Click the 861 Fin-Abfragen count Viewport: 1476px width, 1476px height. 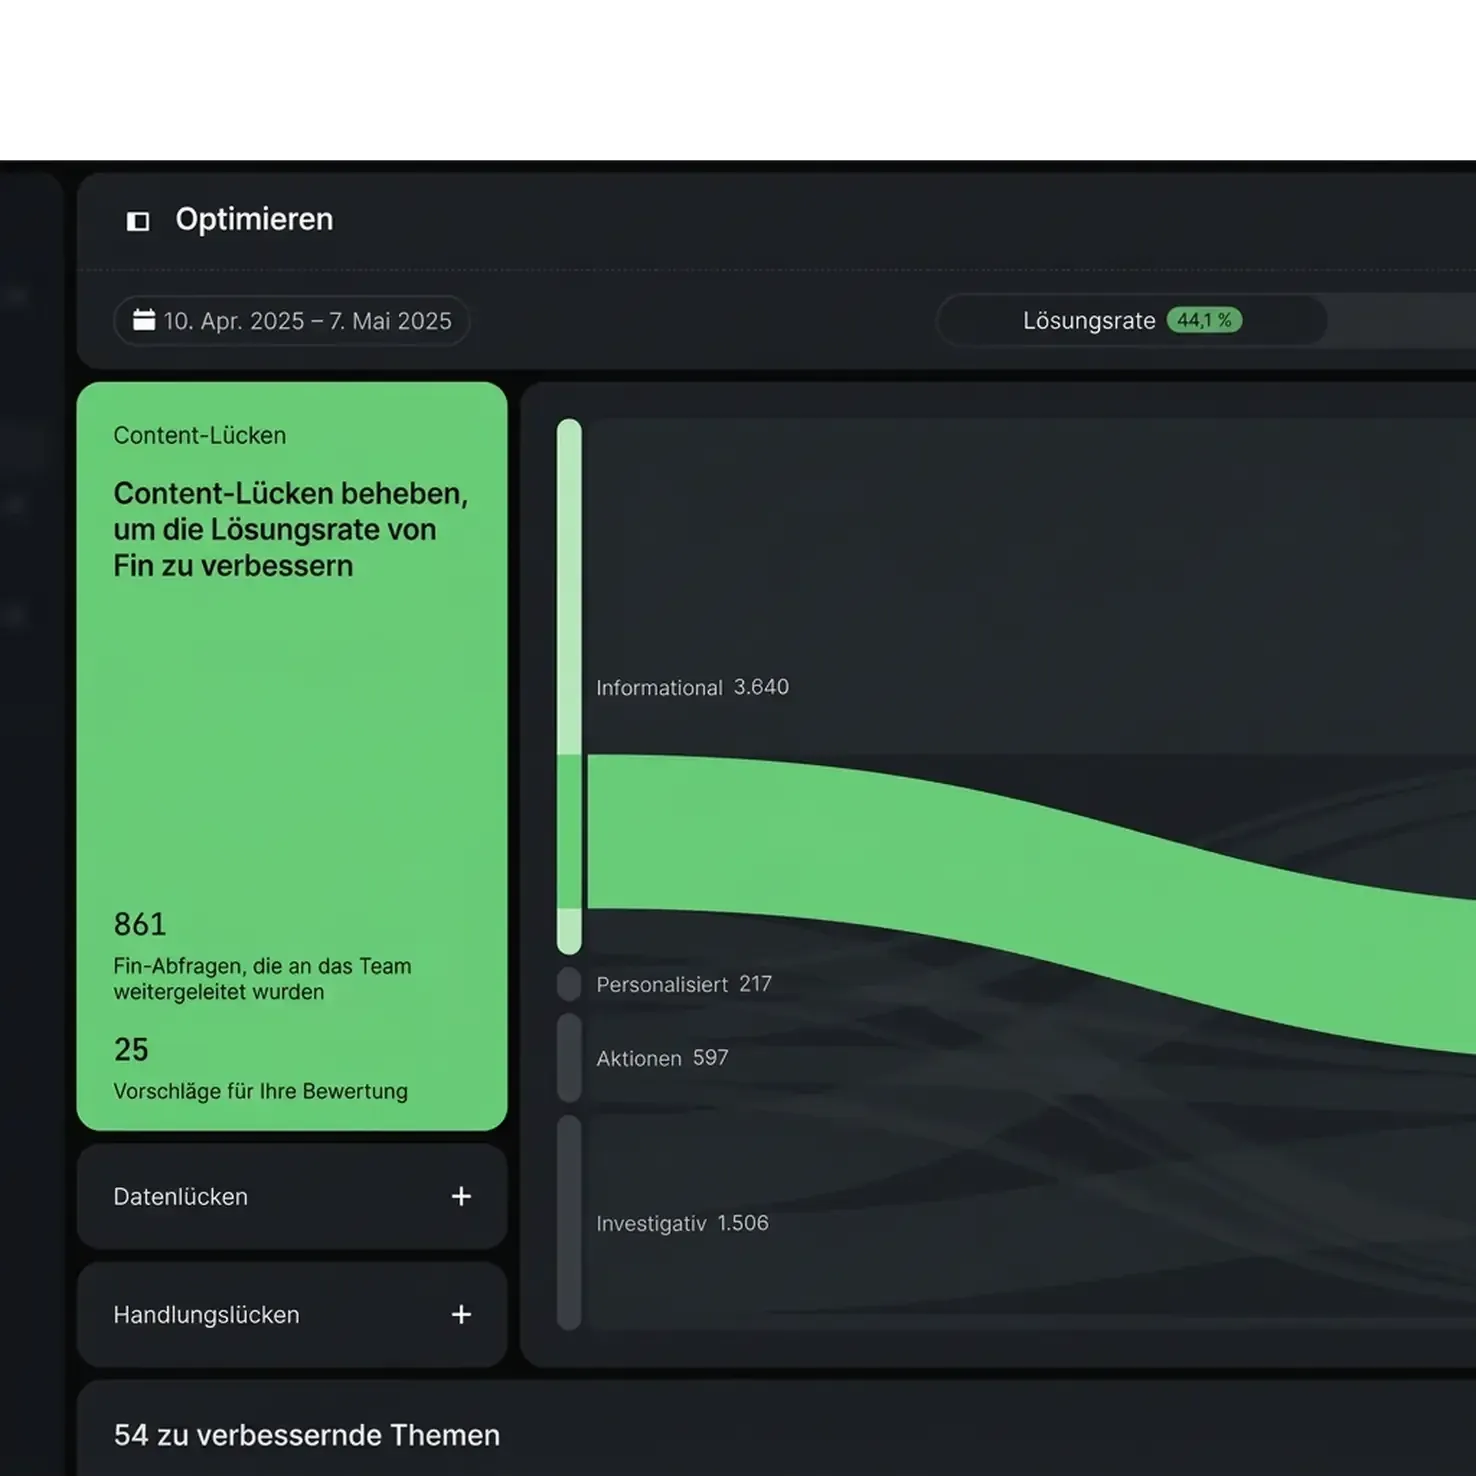(140, 924)
